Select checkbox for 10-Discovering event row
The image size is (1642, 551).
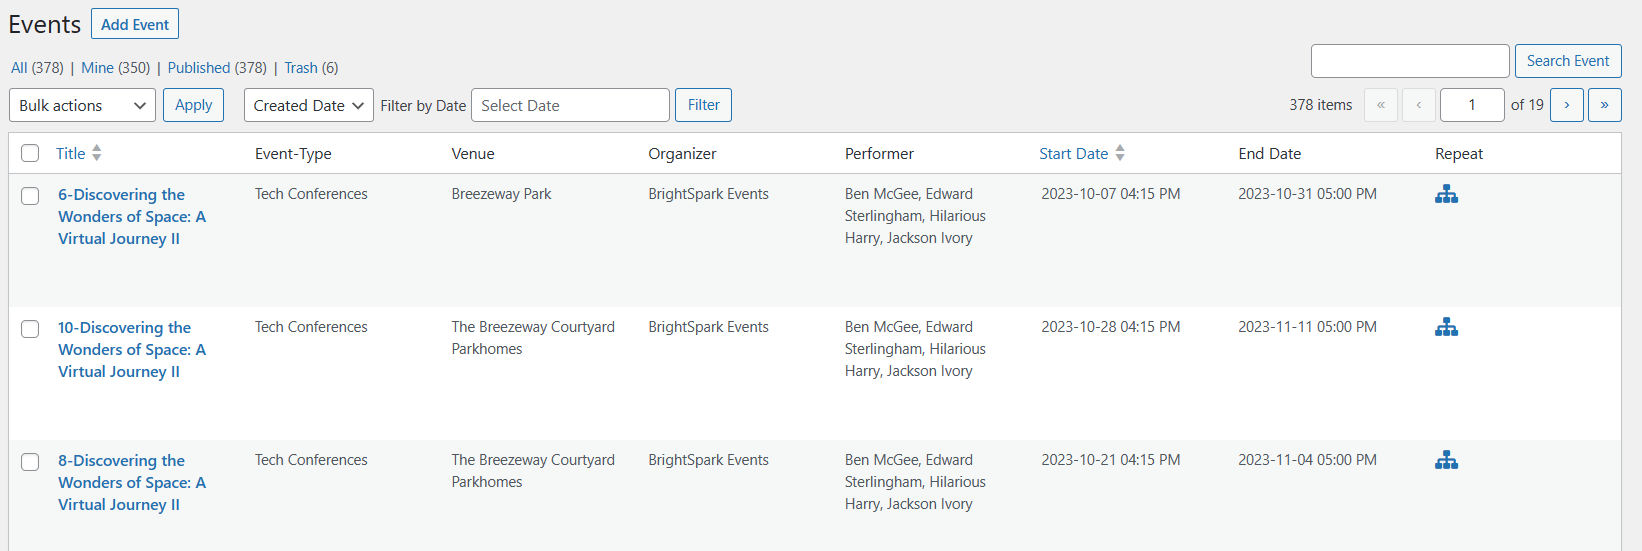tap(30, 329)
